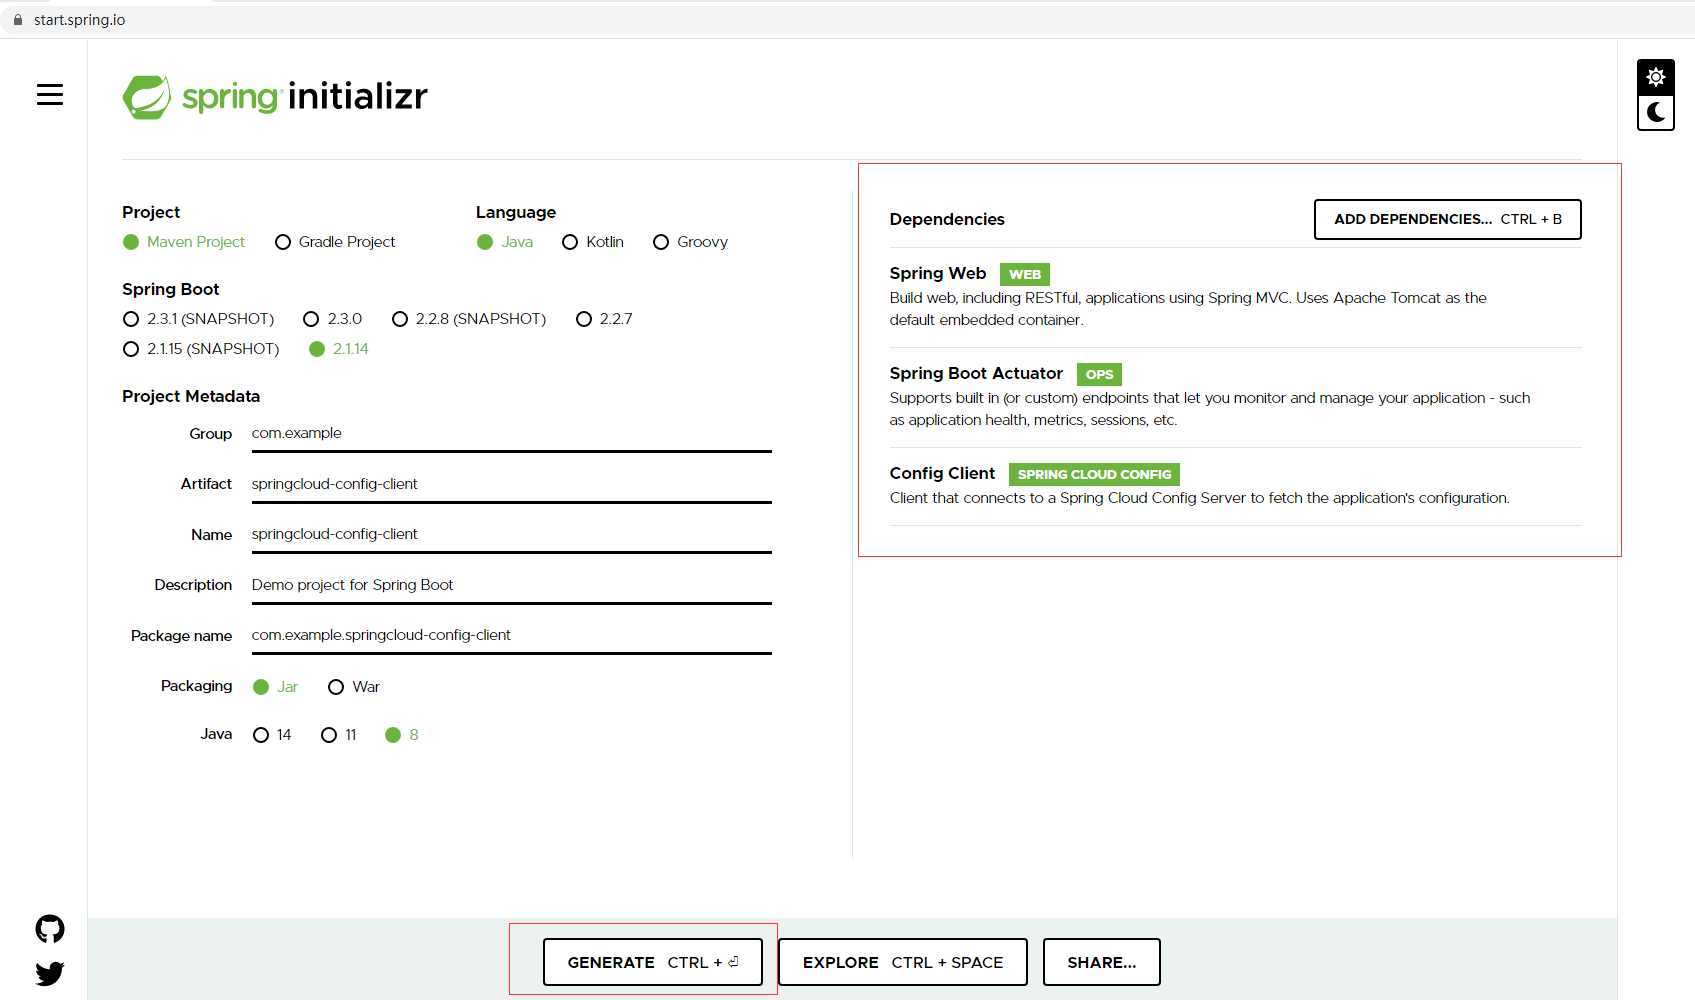Click the WEB tag badge

(x=1025, y=274)
